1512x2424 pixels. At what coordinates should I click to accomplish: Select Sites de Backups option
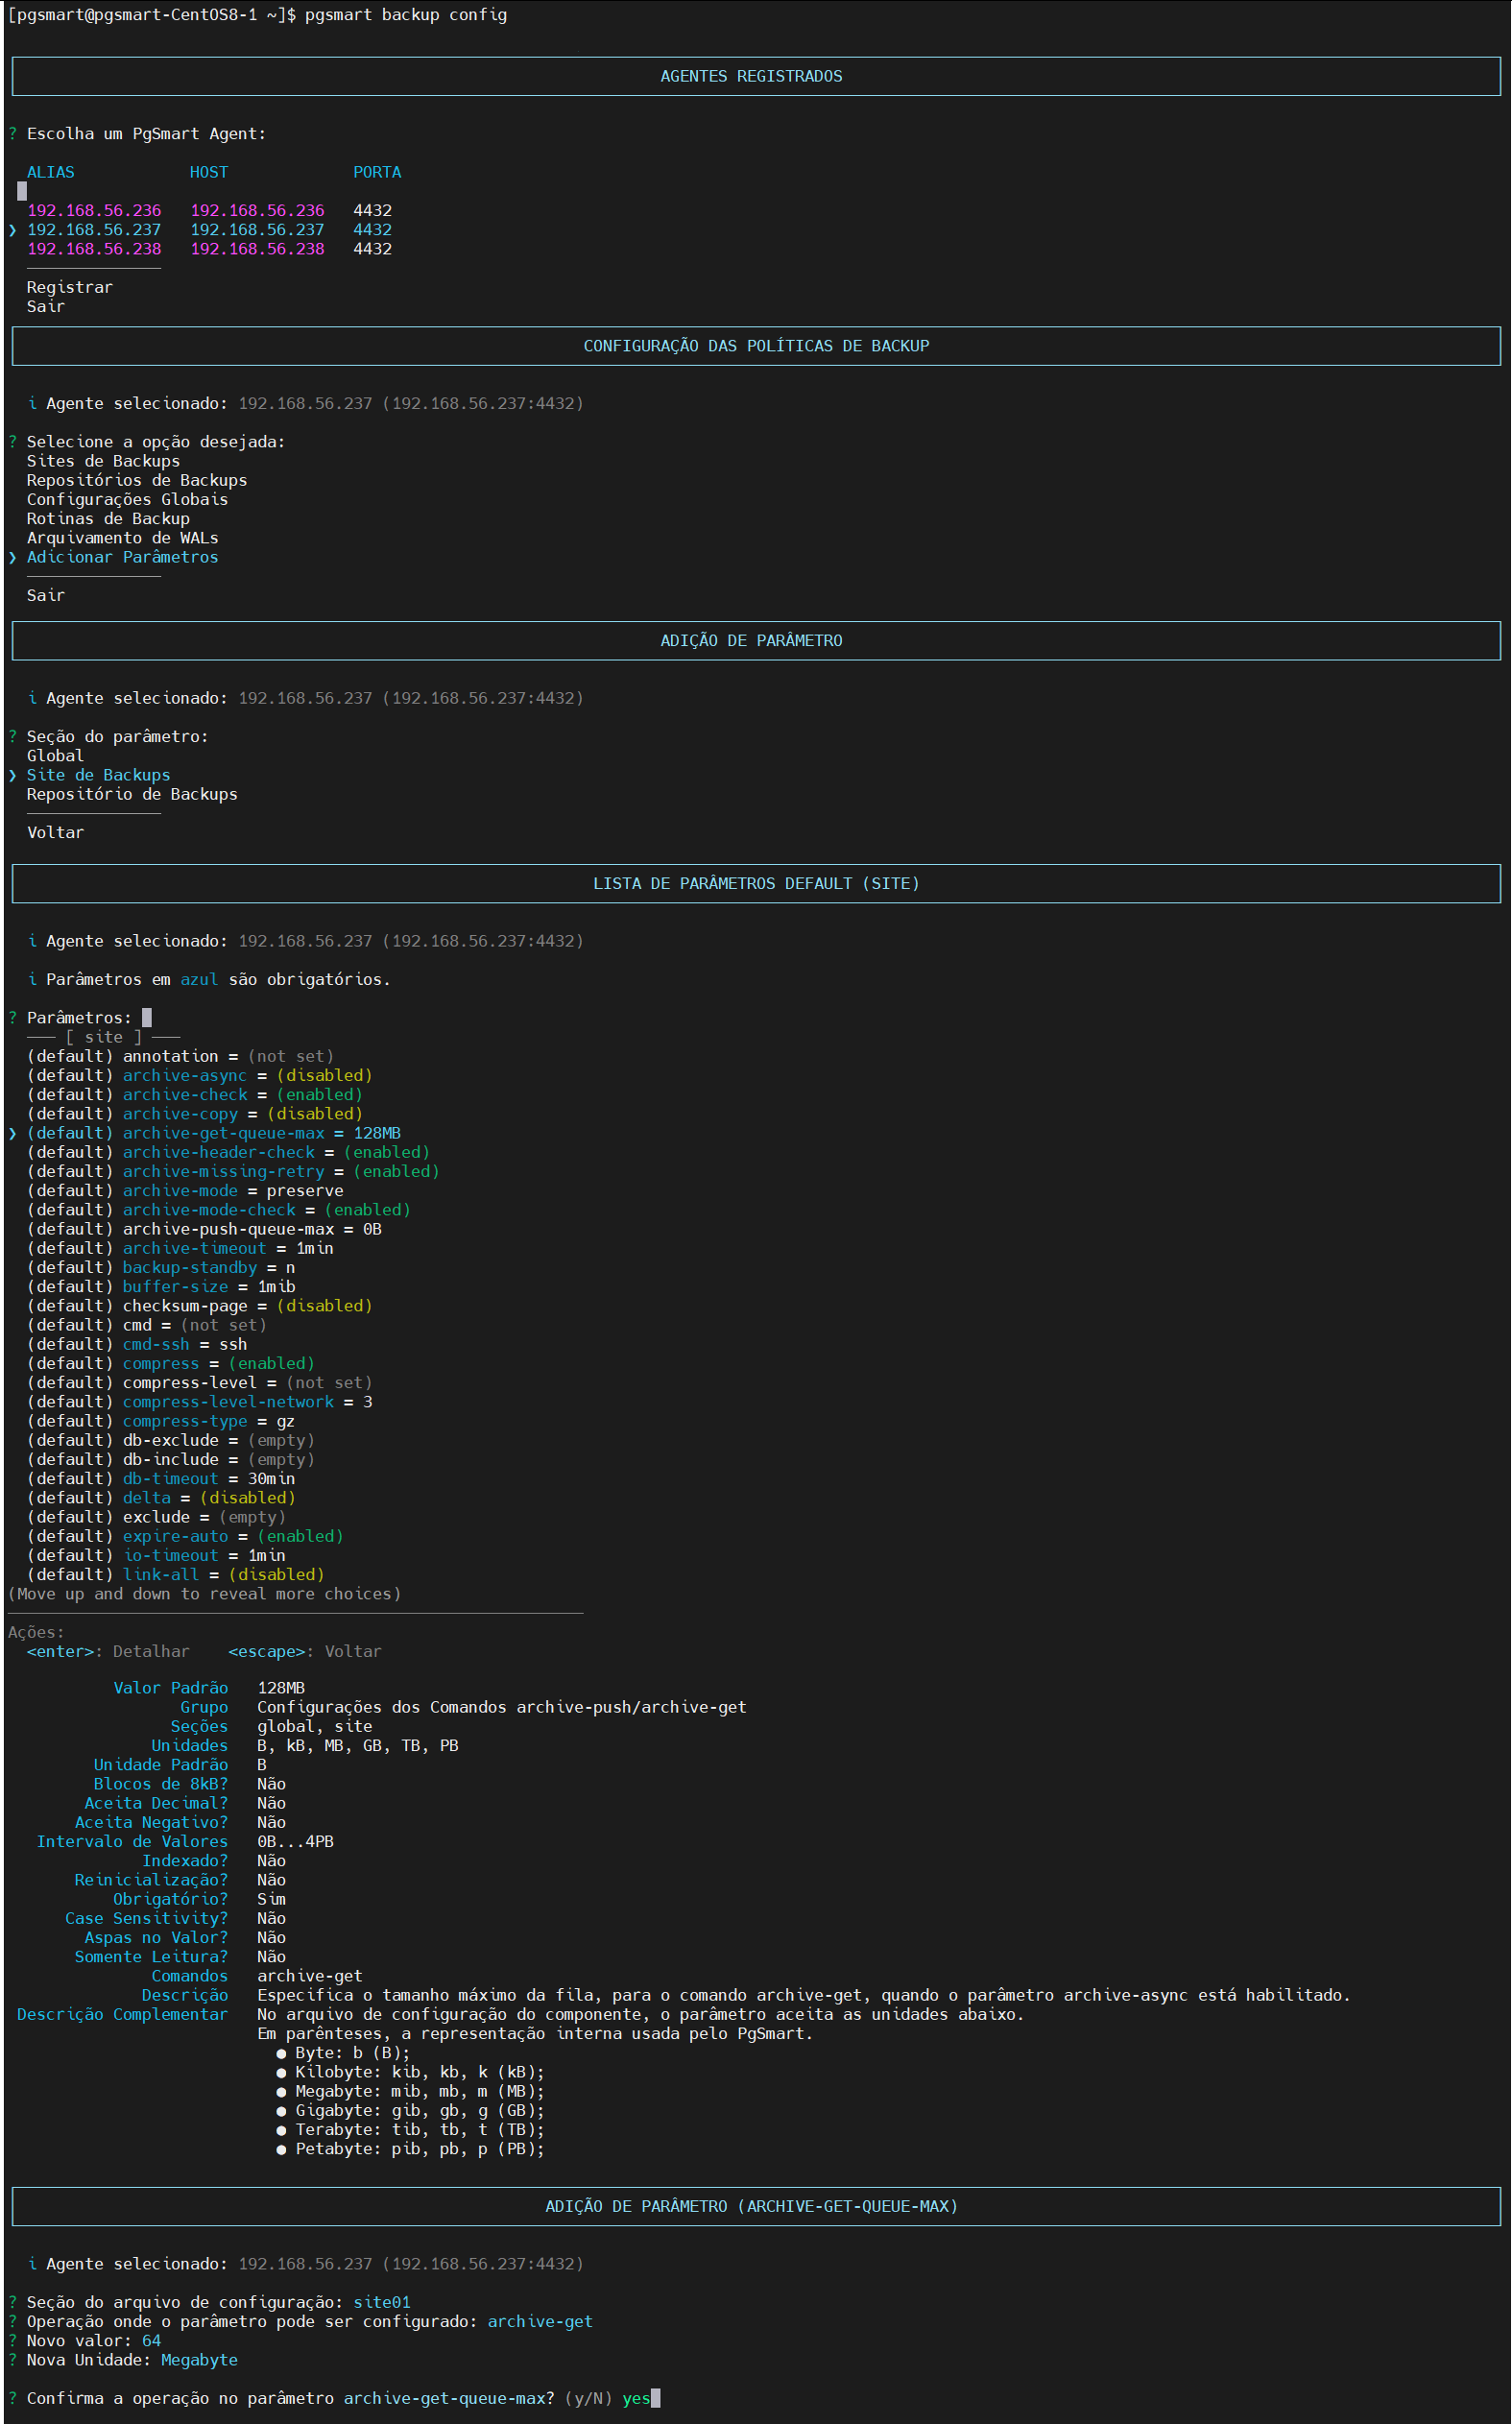[x=103, y=461]
